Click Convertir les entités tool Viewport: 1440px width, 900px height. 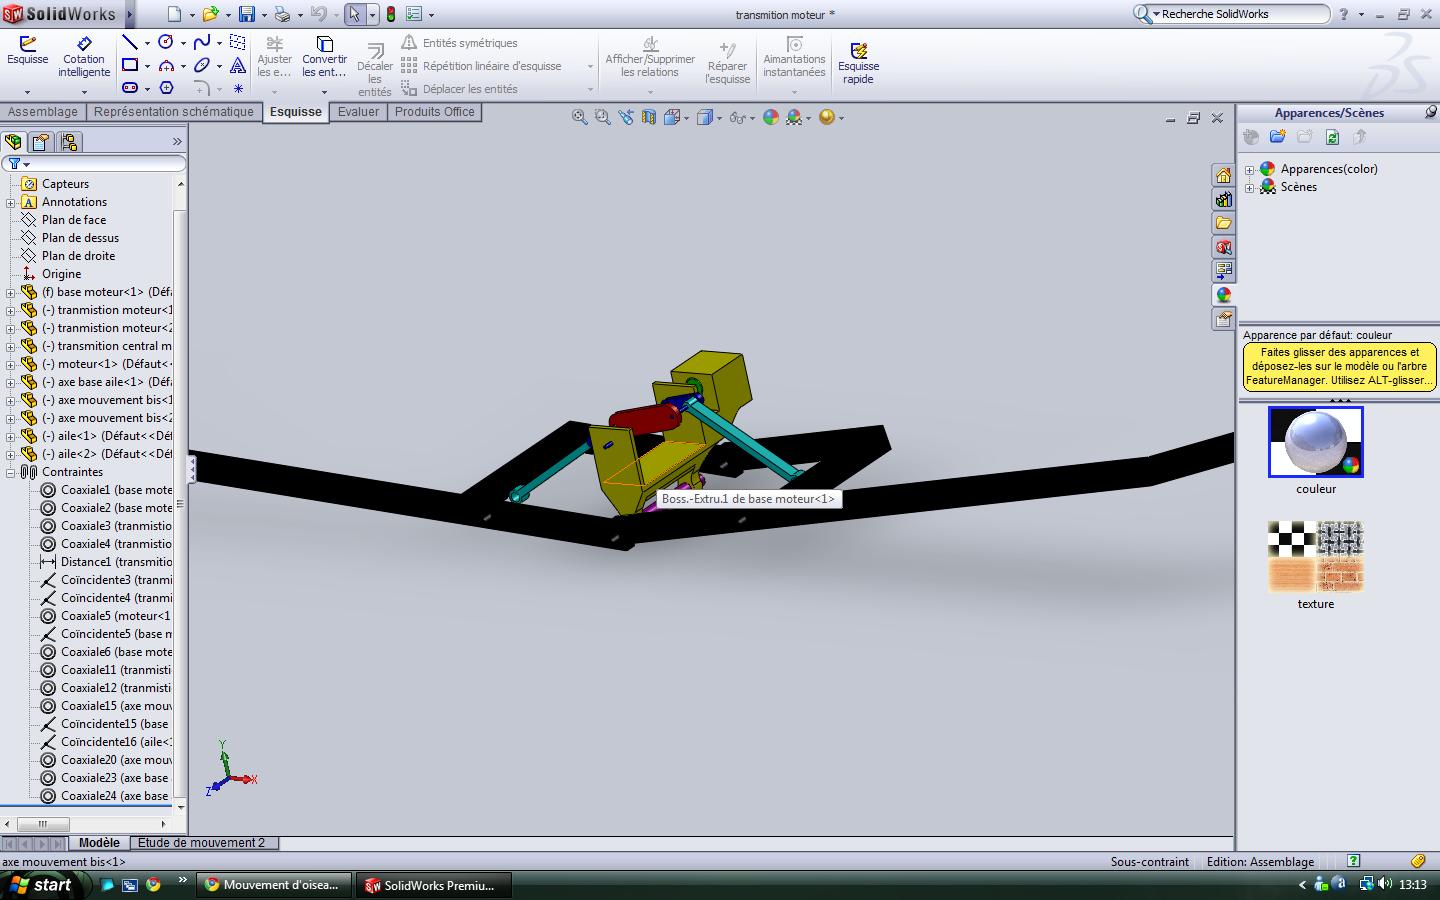click(324, 57)
